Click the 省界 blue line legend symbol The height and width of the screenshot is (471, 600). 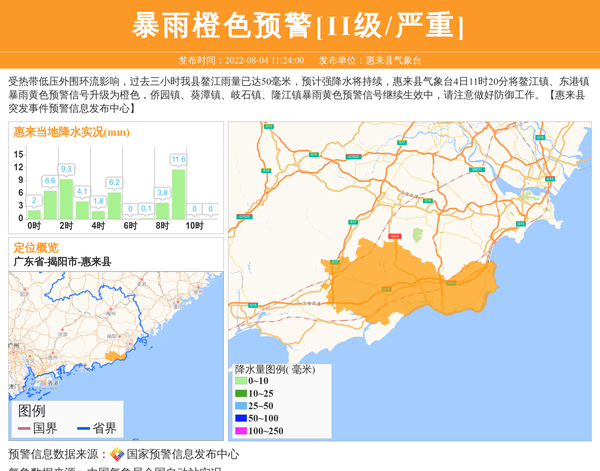click(x=83, y=428)
